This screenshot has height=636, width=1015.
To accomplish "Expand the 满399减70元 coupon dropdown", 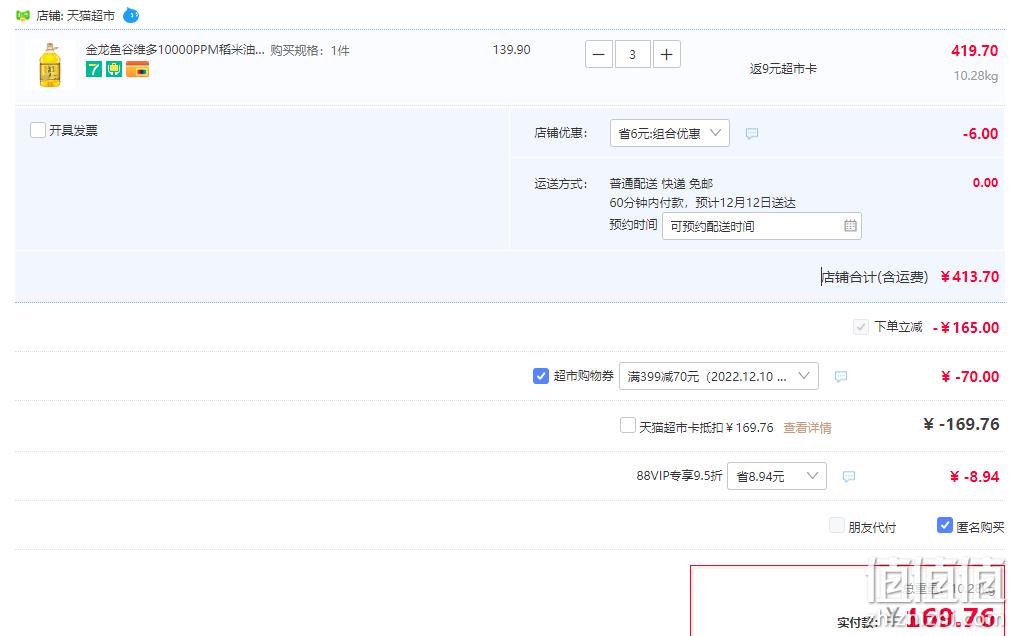I will point(719,376).
